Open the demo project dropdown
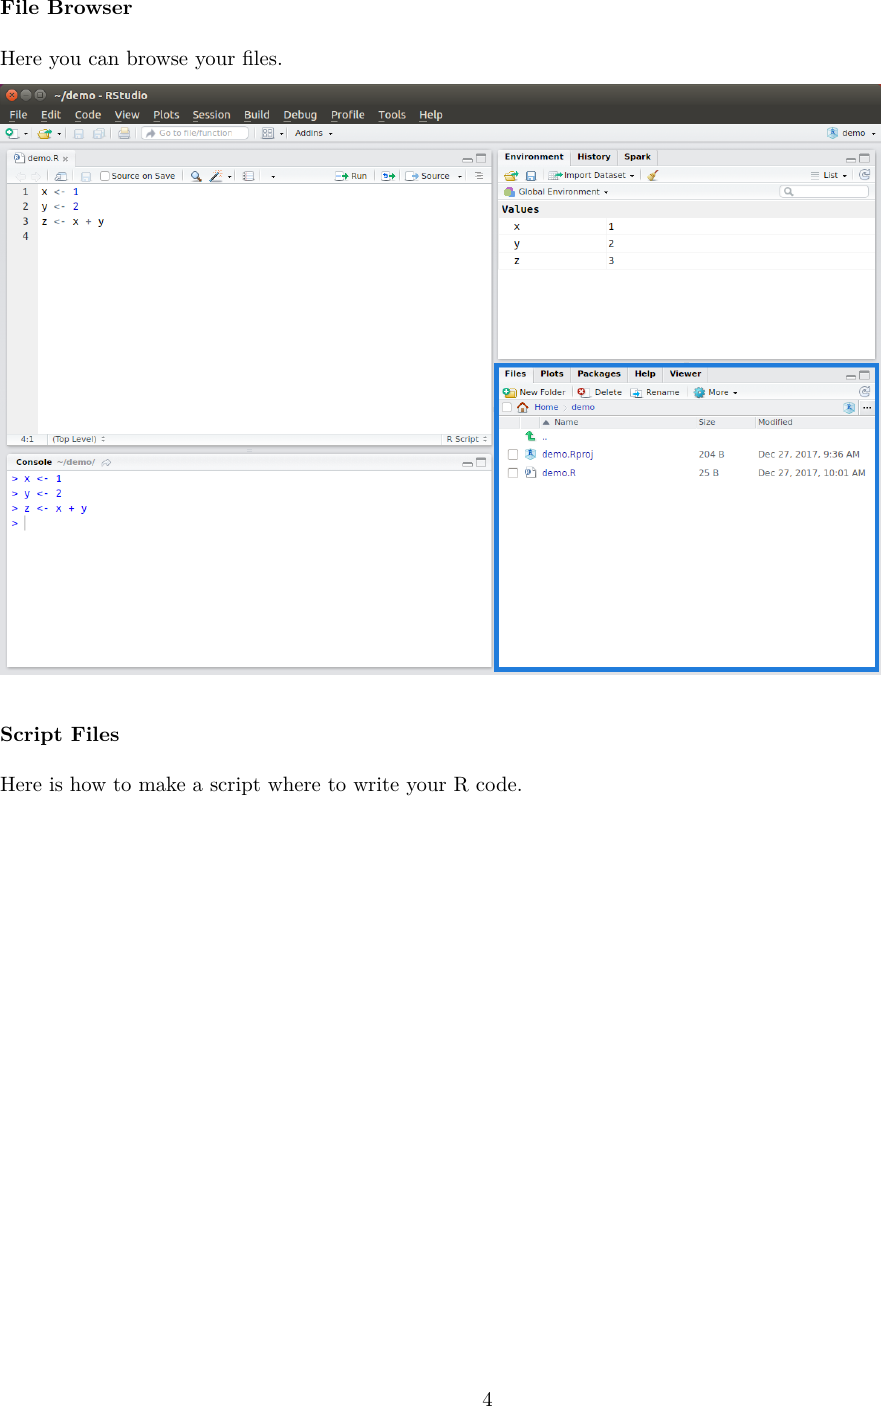 [851, 133]
